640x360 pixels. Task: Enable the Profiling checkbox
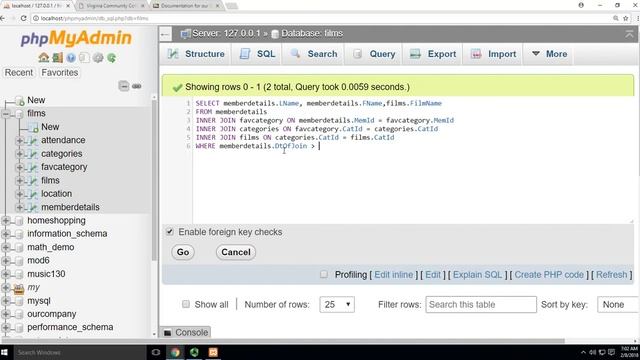tap(324, 274)
